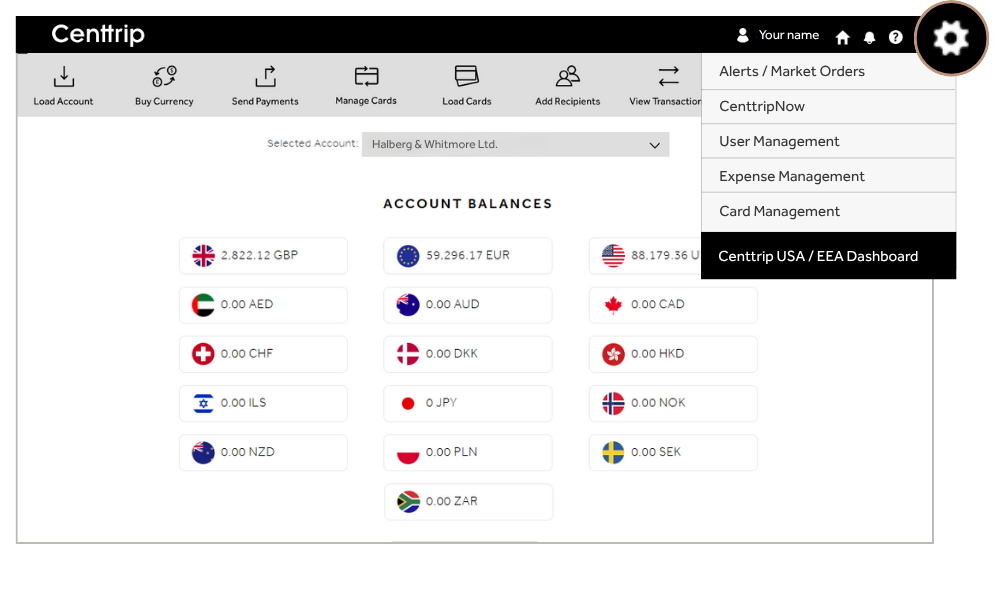Click the UK flag on the GBP balance
The width and height of the screenshot is (1000, 590).
(203, 256)
